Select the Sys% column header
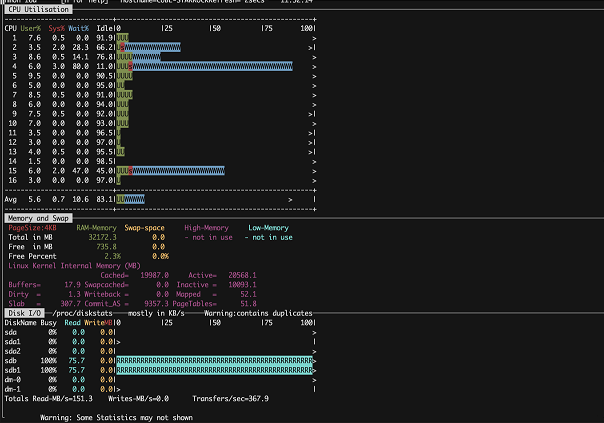The width and height of the screenshot is (604, 423). 56,29
